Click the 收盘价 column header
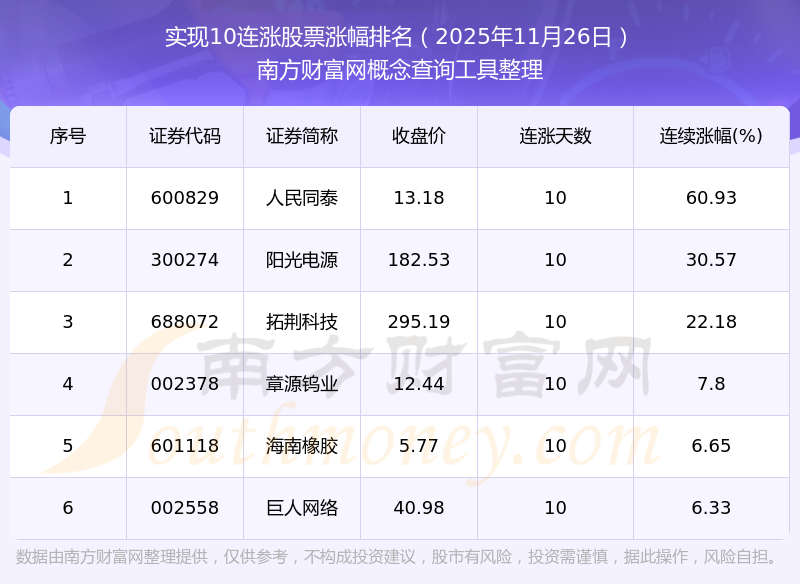 click(419, 136)
